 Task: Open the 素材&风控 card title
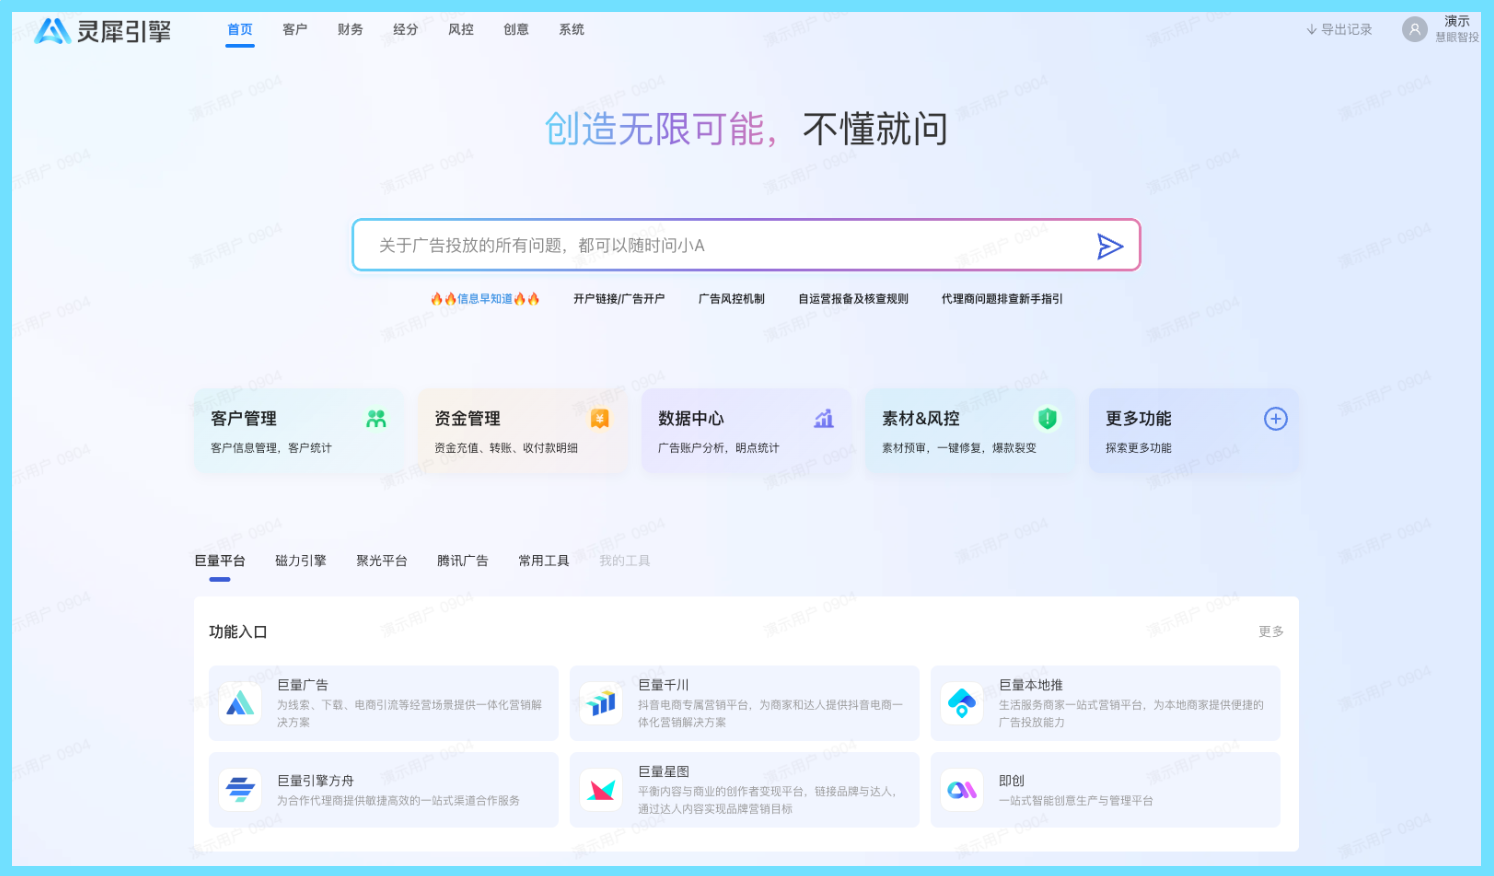click(x=921, y=419)
